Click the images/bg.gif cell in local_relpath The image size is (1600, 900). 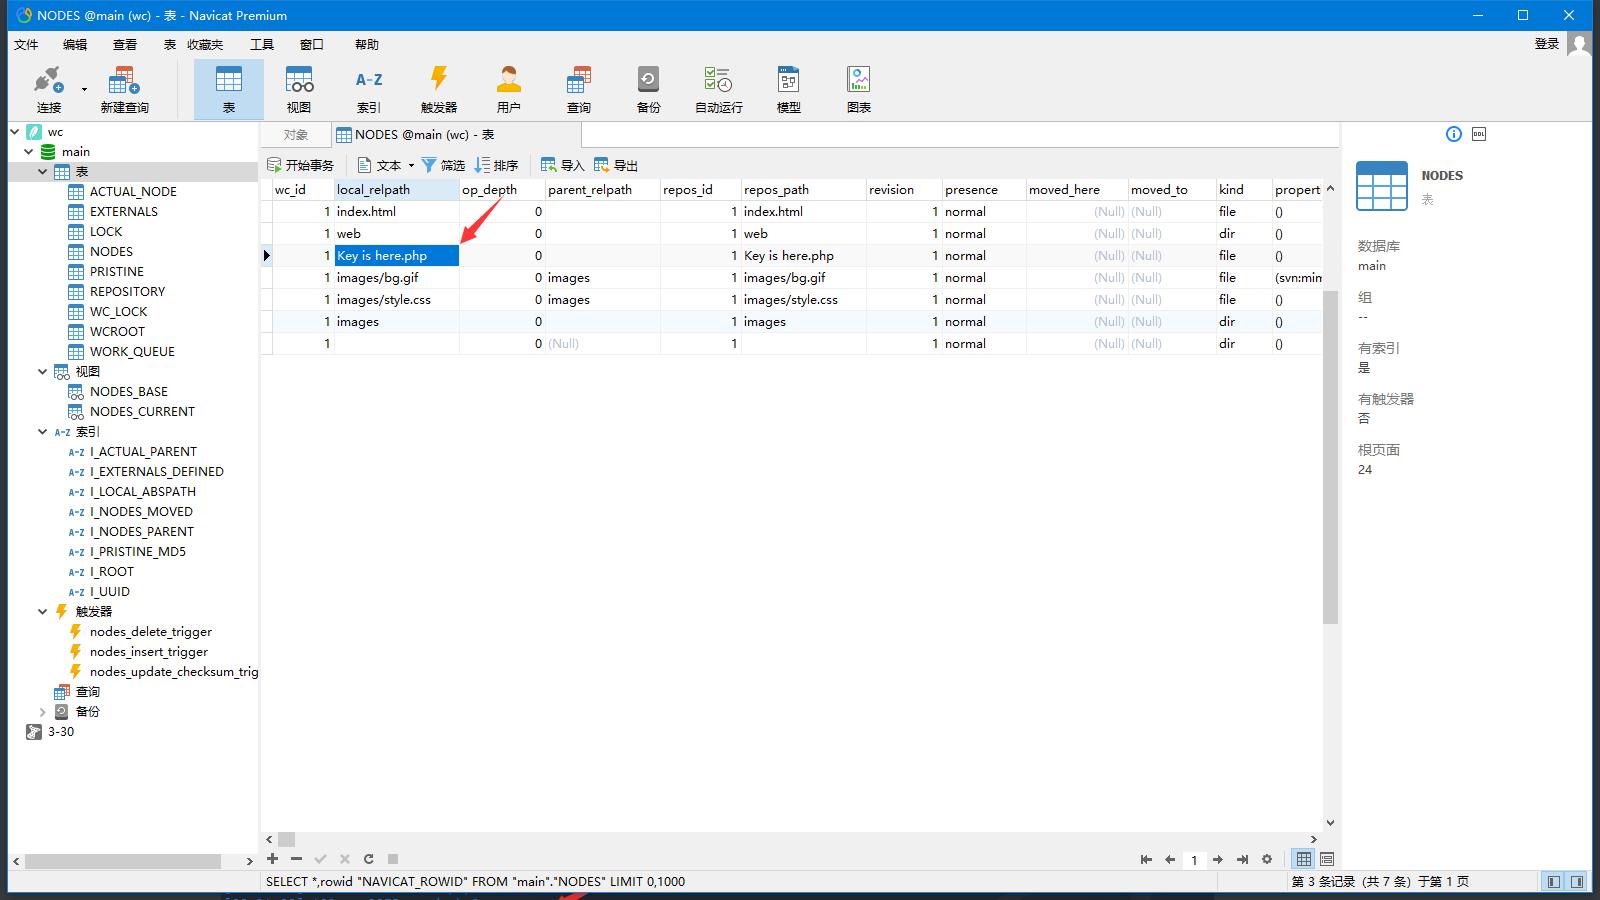tap(397, 277)
